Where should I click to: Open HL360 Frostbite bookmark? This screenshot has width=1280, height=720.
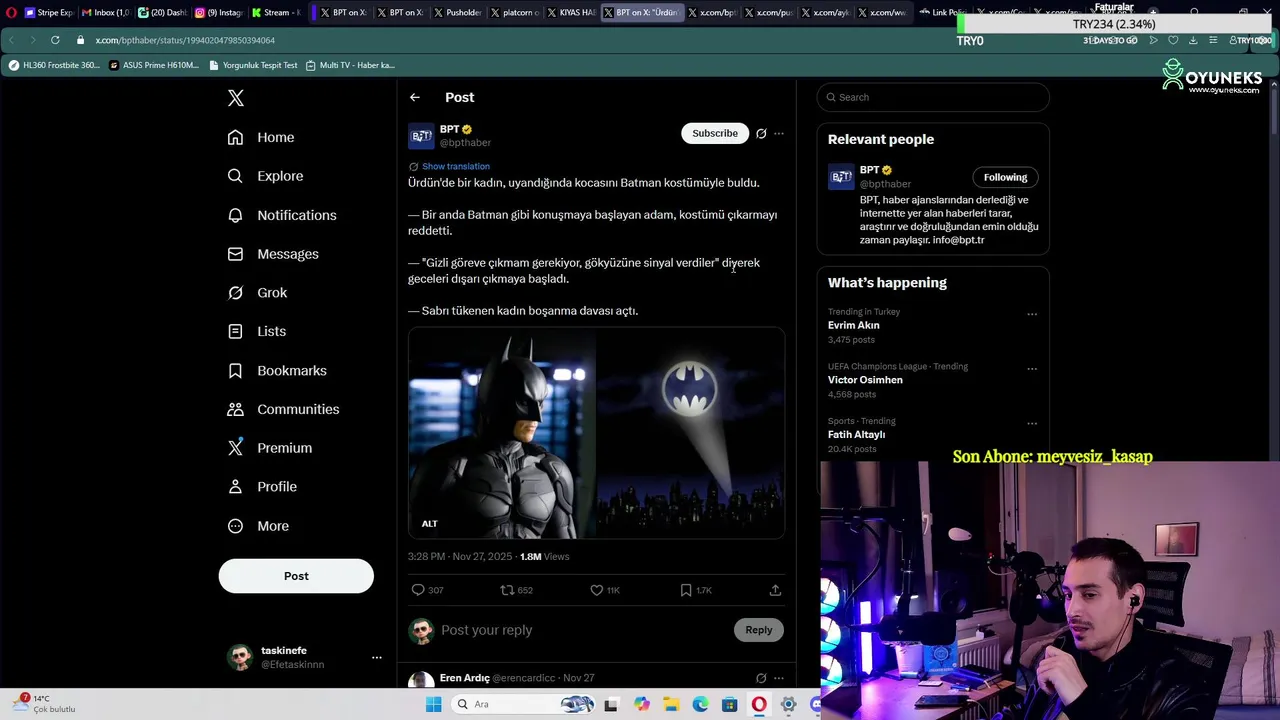point(54,65)
